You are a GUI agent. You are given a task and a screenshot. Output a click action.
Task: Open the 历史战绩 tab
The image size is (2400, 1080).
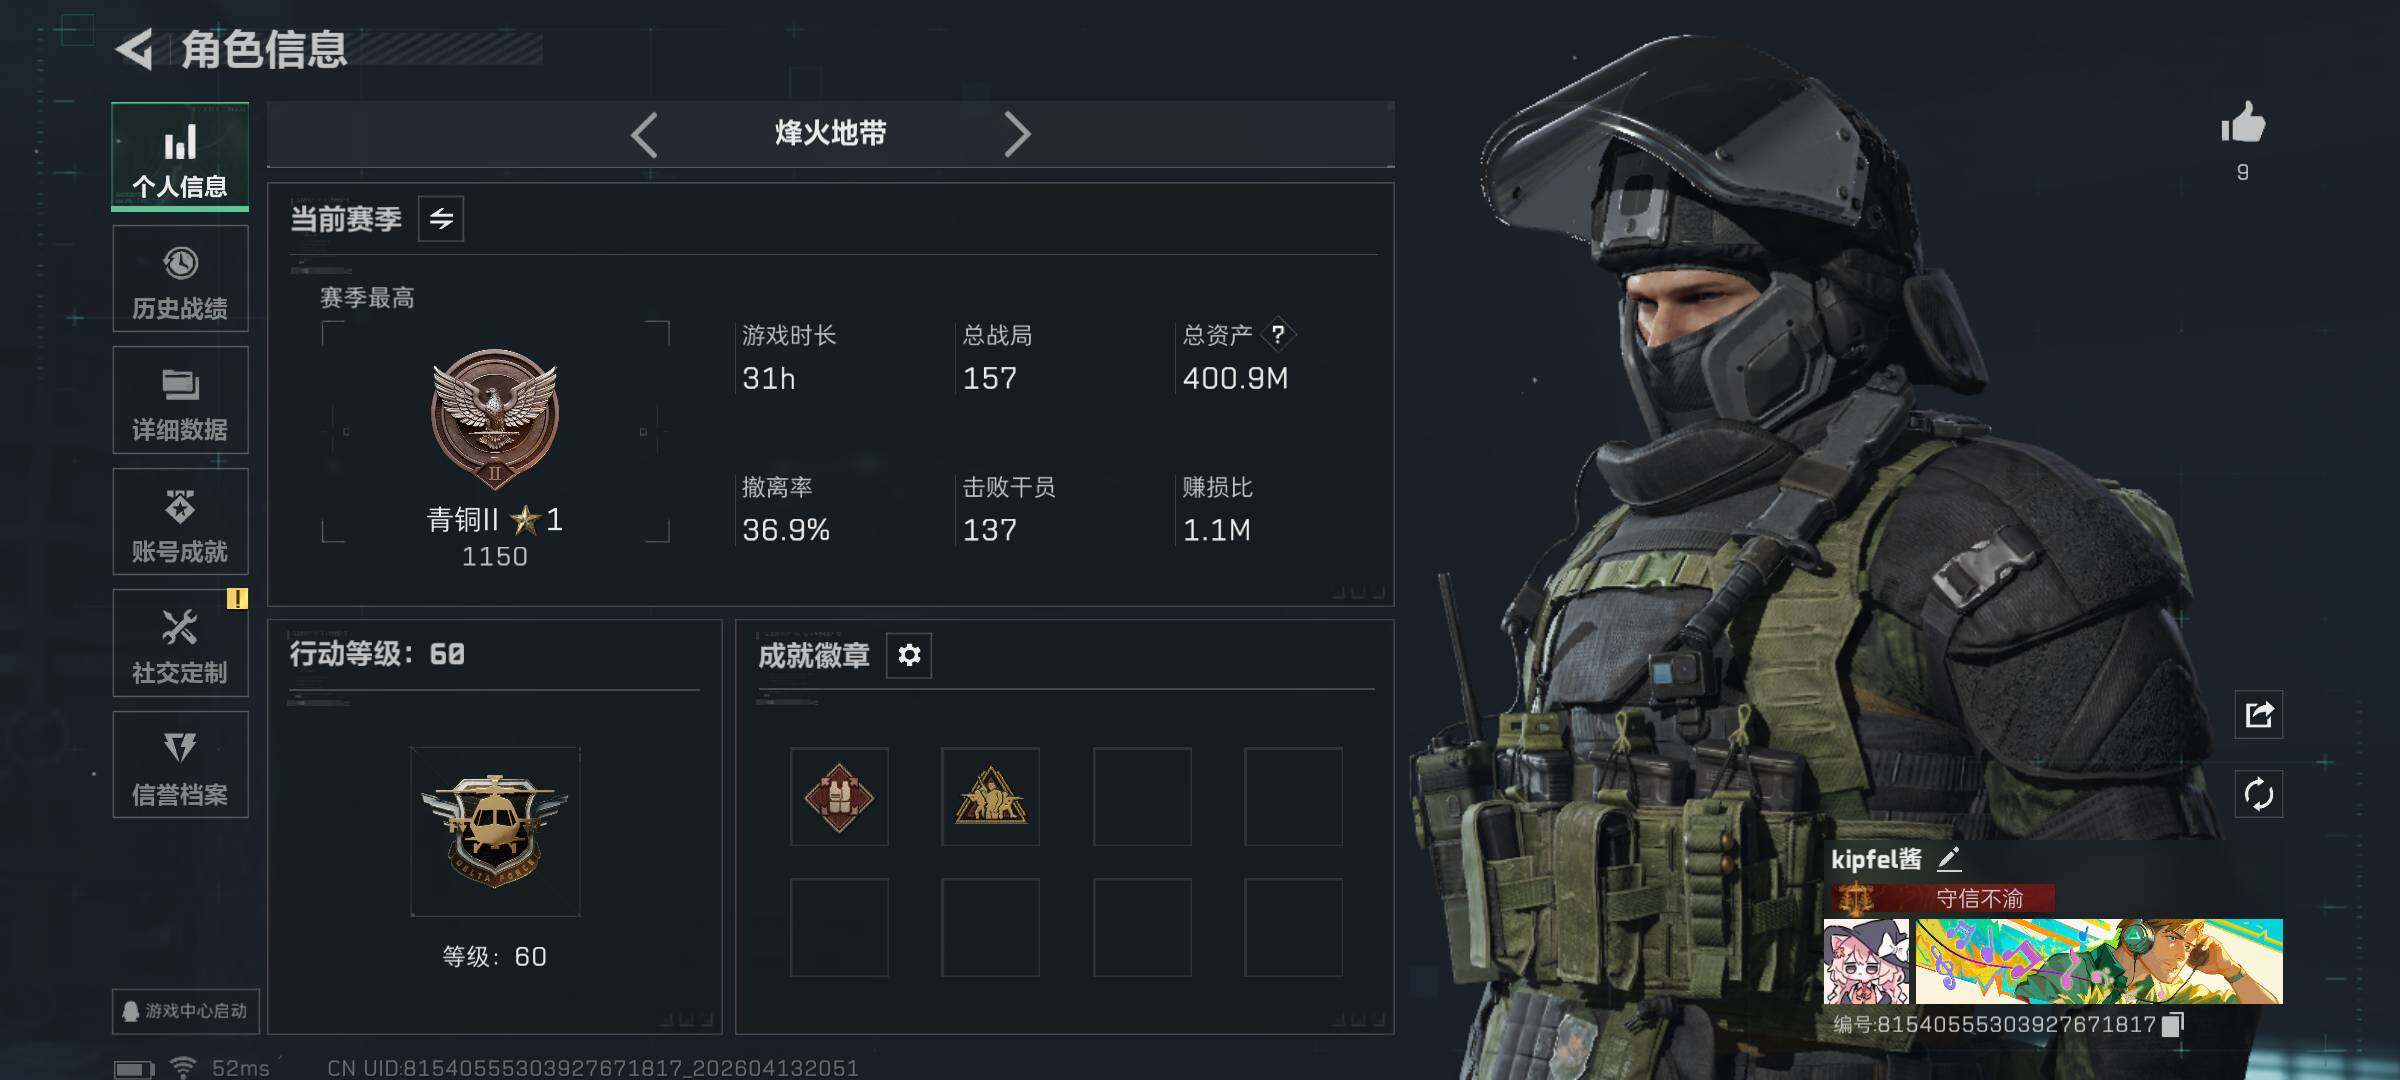coord(180,279)
